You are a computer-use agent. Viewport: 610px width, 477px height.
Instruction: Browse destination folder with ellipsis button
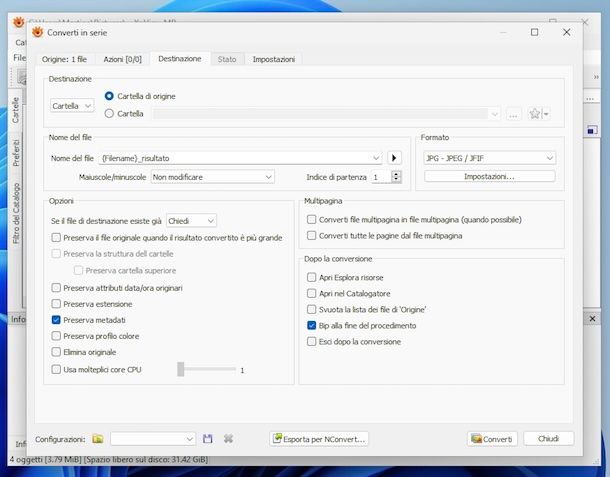(513, 114)
